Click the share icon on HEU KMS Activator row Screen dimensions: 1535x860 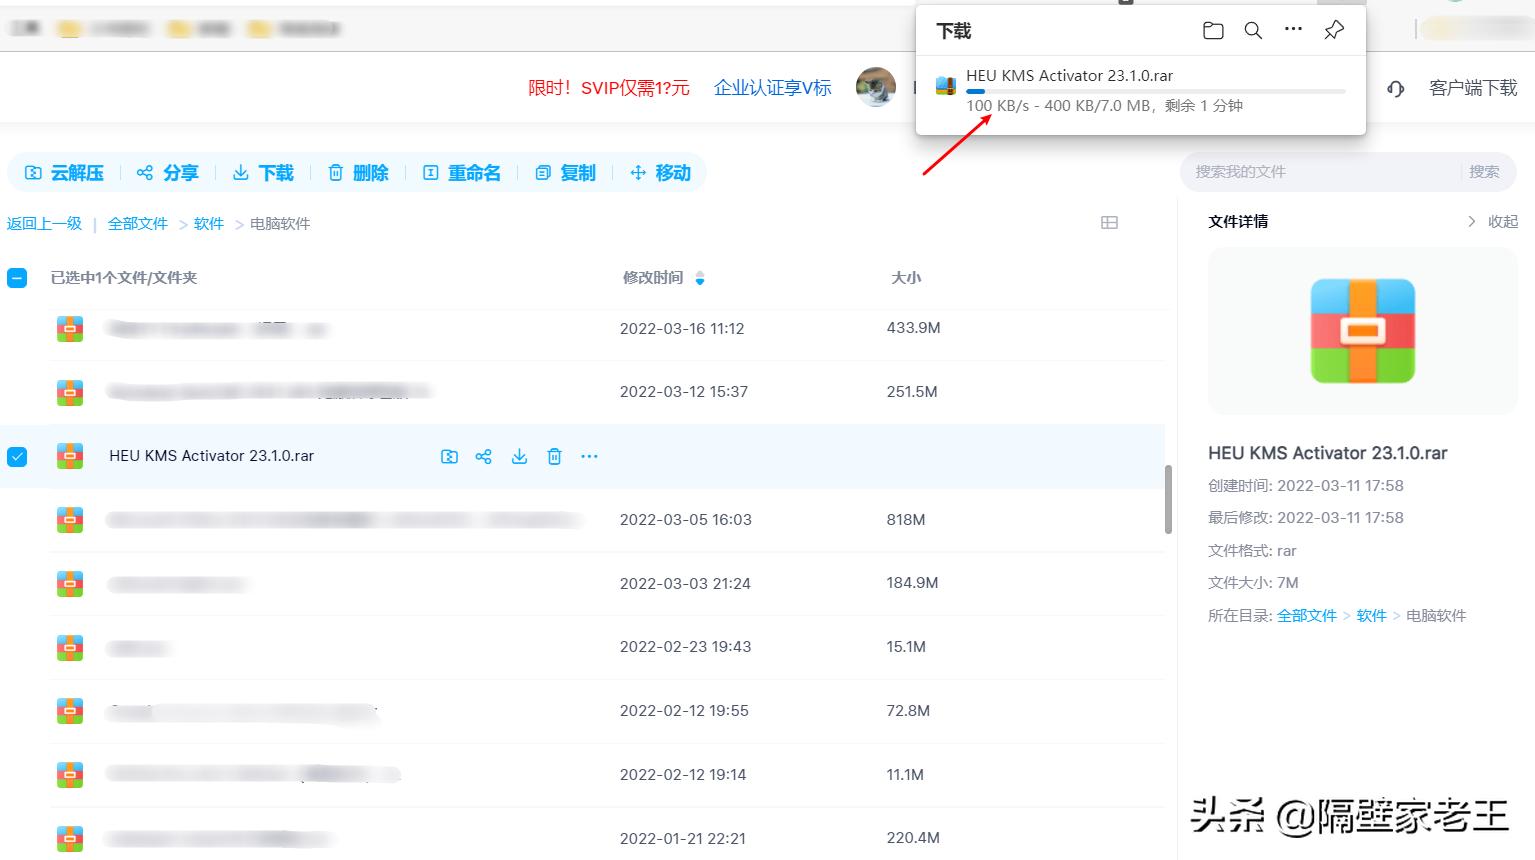click(484, 456)
